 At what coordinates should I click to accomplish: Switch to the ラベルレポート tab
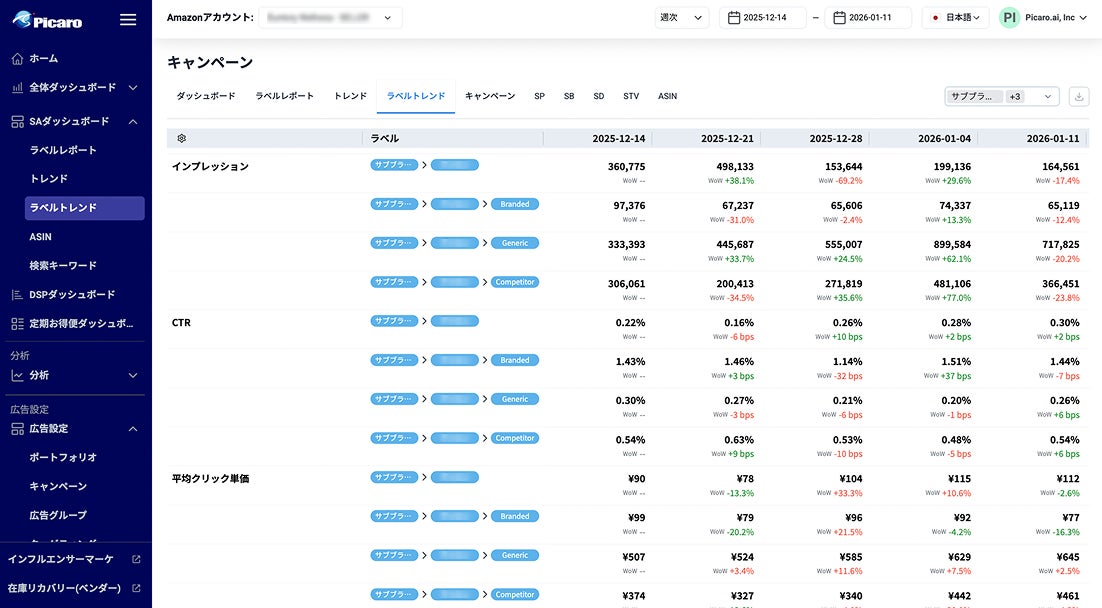[x=284, y=96]
